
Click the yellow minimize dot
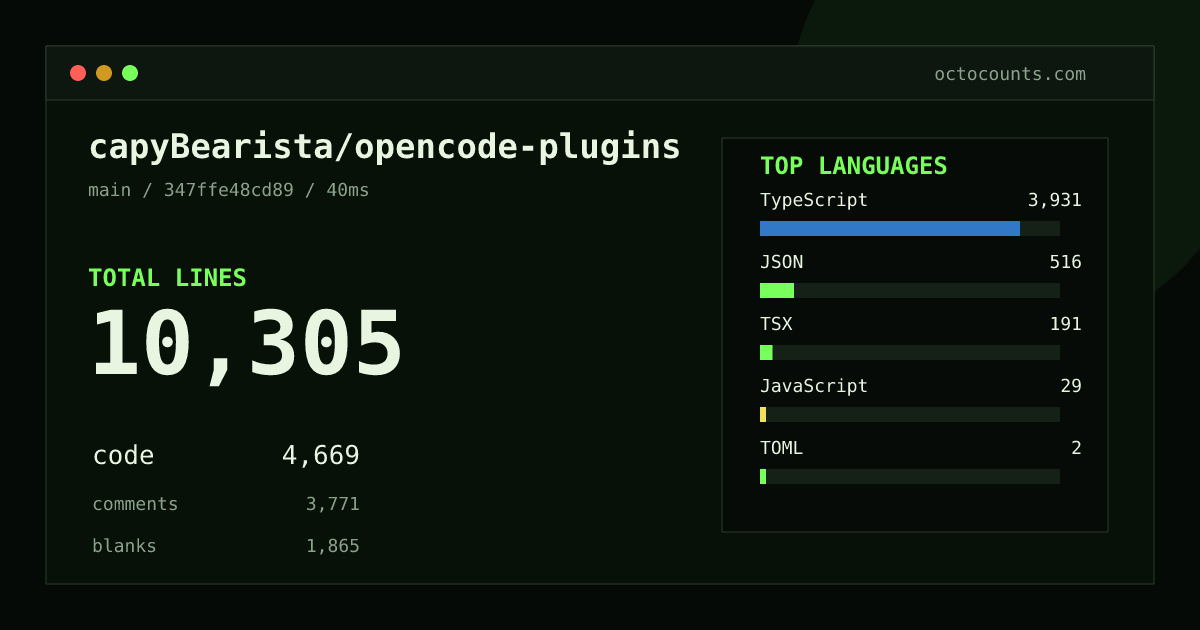(104, 73)
